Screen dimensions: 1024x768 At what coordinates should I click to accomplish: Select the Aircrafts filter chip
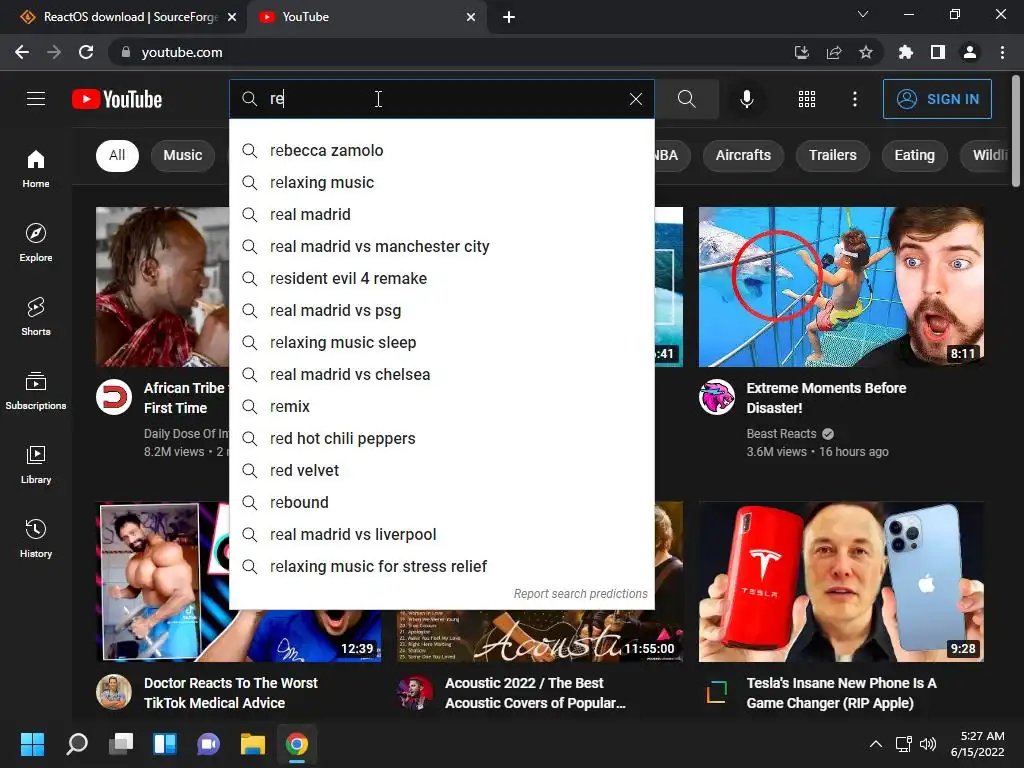pos(743,155)
